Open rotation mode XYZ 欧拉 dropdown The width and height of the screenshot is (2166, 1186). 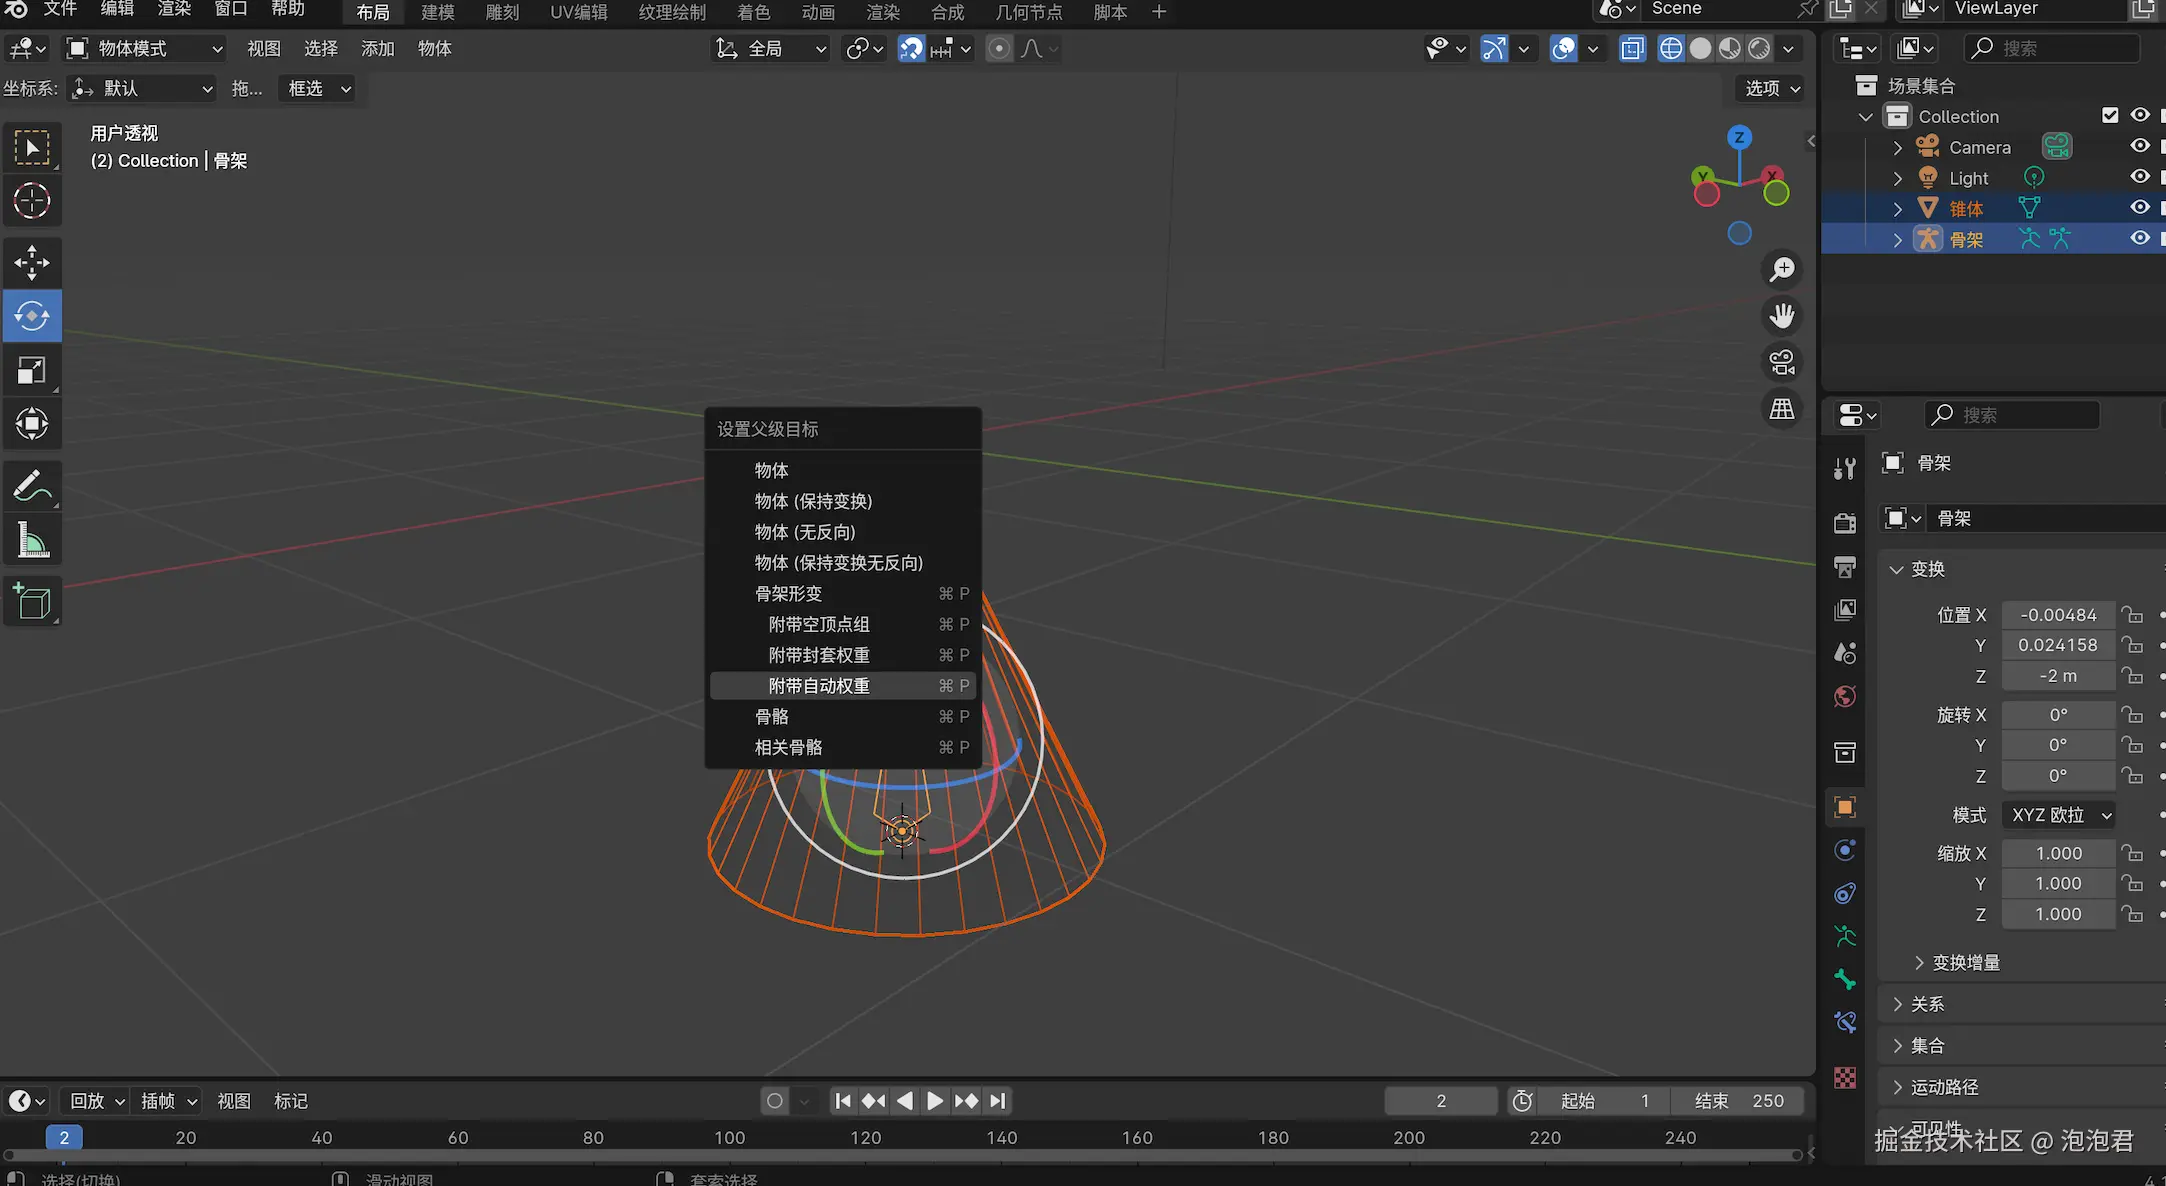coord(2060,815)
